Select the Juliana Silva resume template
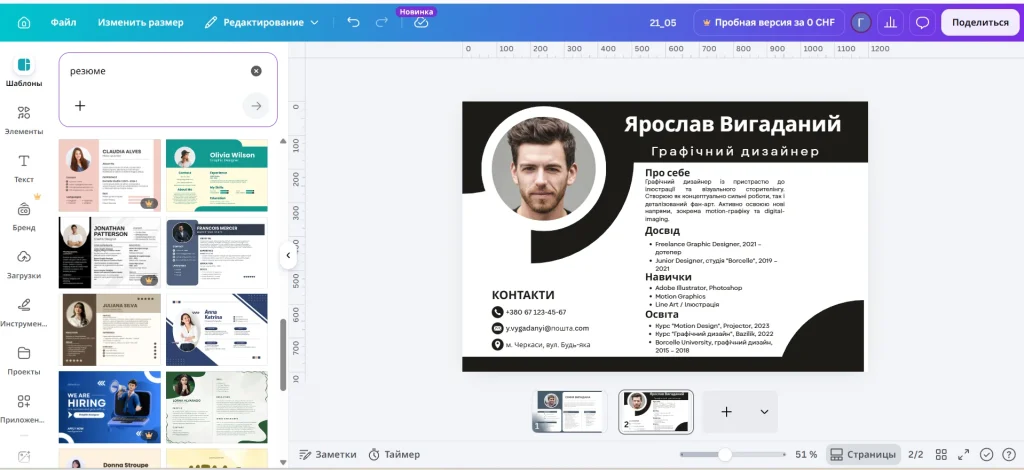 click(110, 330)
